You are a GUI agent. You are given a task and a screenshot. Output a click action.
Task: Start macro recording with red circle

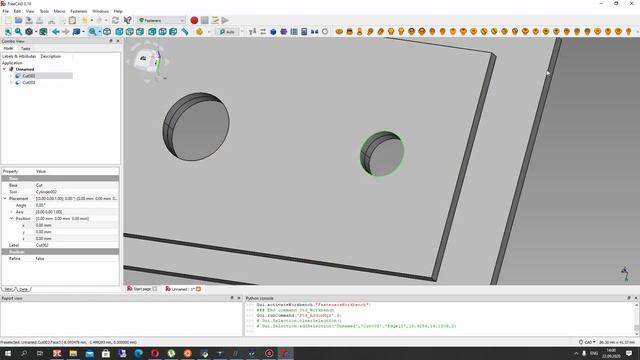(194, 20)
